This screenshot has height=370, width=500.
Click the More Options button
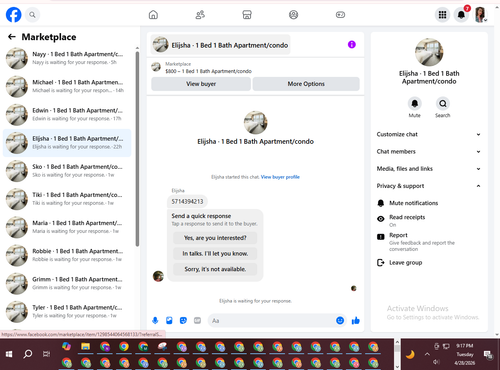(306, 84)
